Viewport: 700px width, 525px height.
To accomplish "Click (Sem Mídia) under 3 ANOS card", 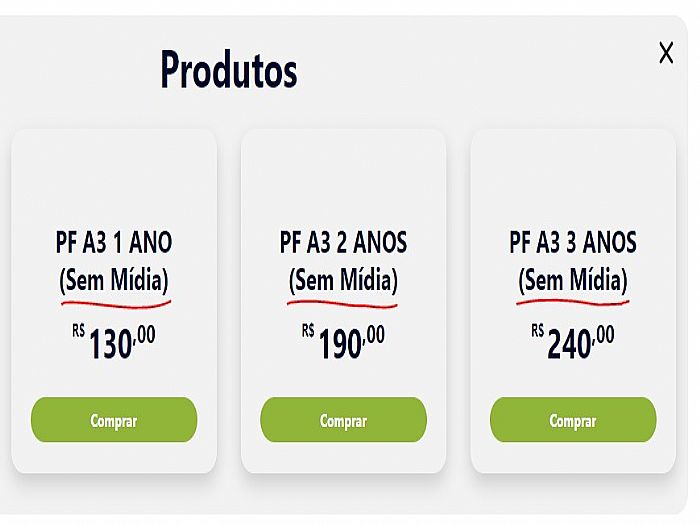I will (x=573, y=280).
